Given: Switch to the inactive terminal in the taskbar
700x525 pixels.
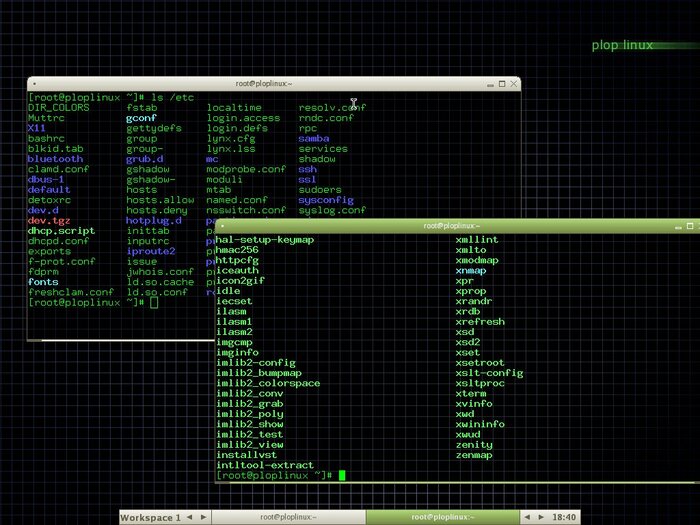Looking at the screenshot, I should (289, 517).
